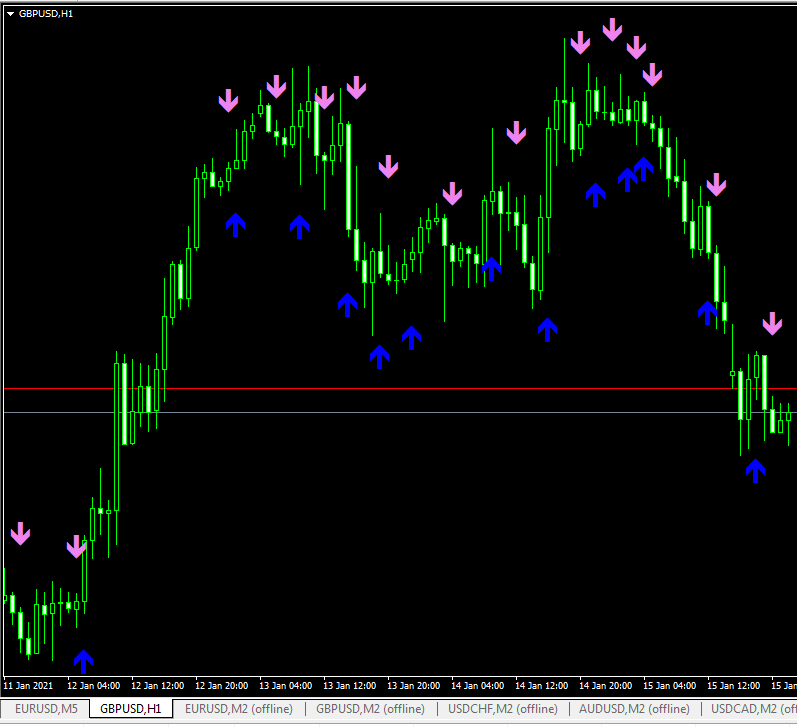Click the 14 Jan 12:00 time label
797x727 pixels.
coord(542,686)
